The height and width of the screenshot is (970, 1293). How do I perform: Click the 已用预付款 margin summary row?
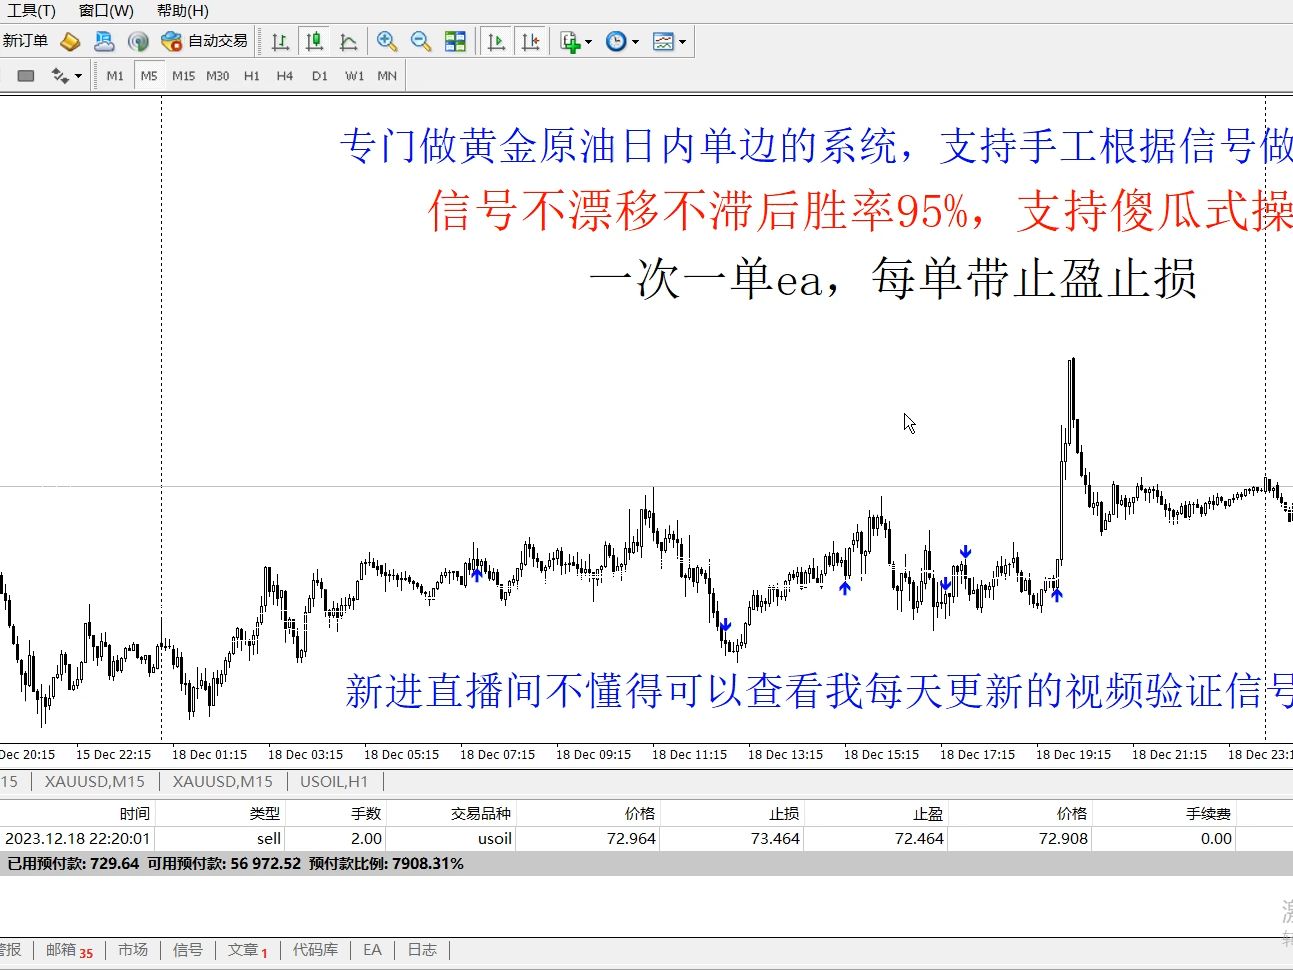point(646,864)
